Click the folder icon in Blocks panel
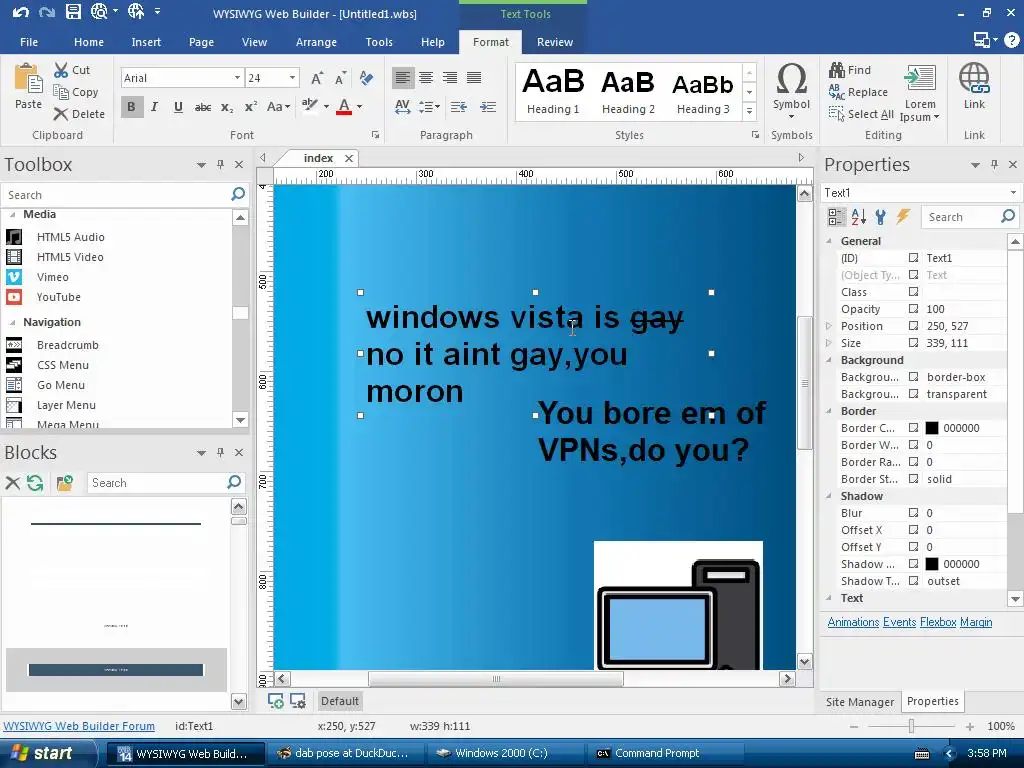Screen dimensions: 1024x768 coord(64,483)
